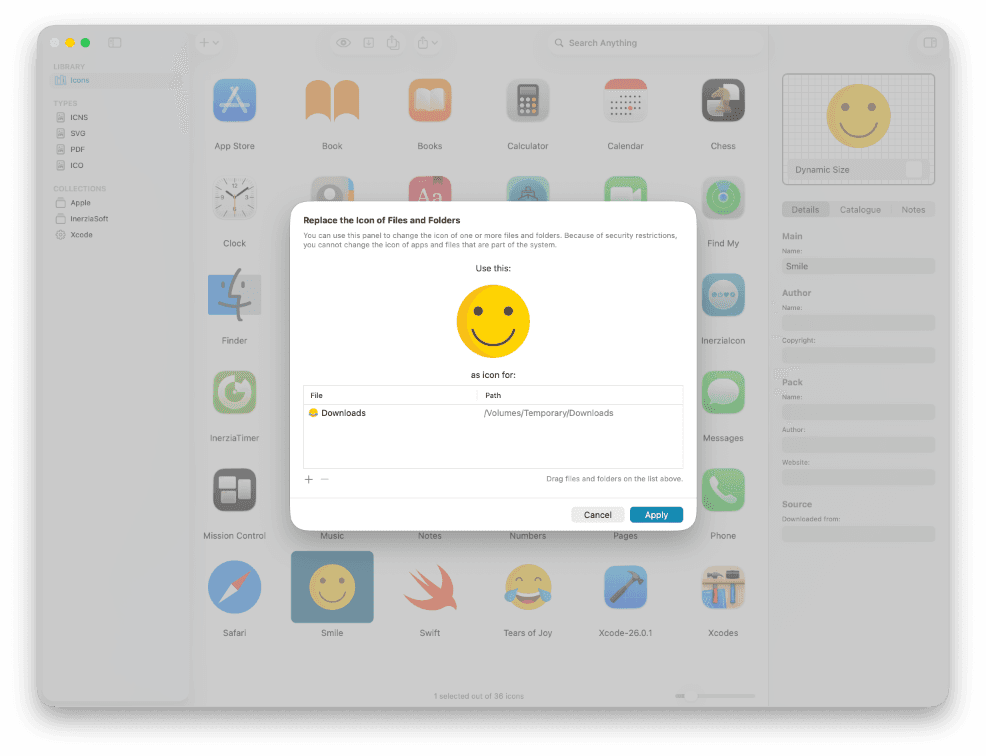This screenshot has height=756, width=986.
Task: Switch to the Notes tab
Action: [x=914, y=209]
